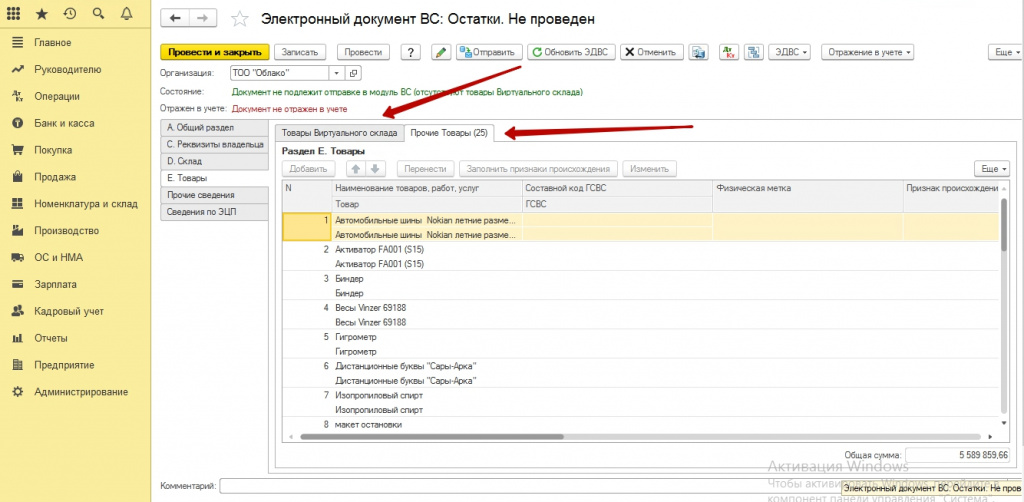1024x502 pixels.
Task: Click Обновить ЭДВС button
Action: click(x=571, y=53)
